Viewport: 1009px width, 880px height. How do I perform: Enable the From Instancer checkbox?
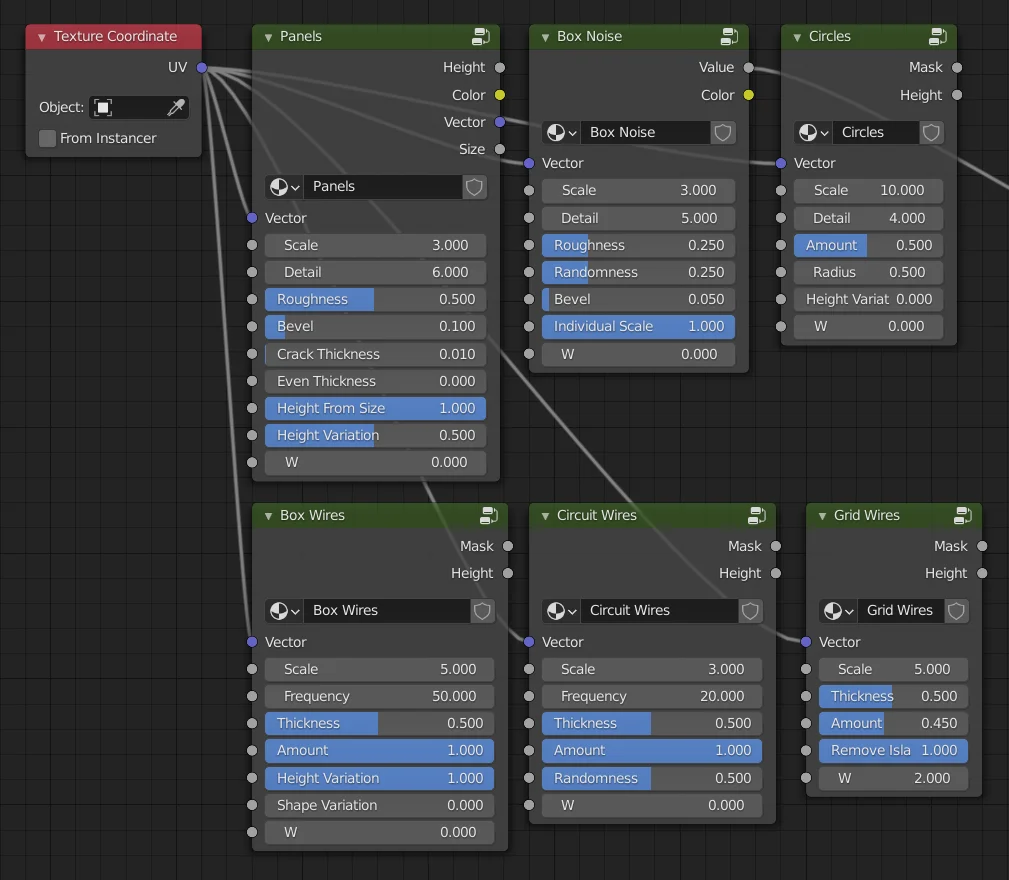click(x=46, y=138)
